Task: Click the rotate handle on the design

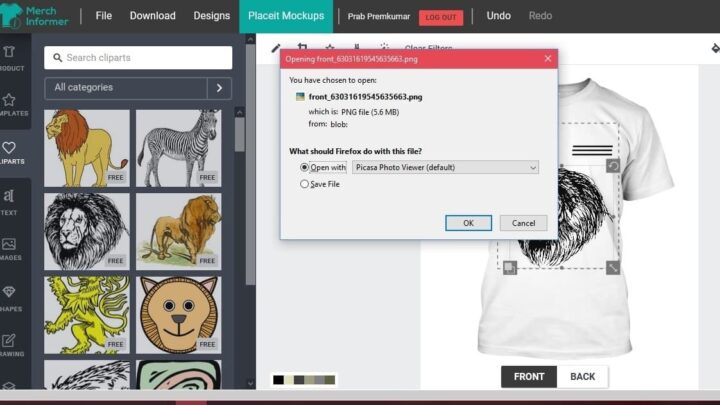Action: [x=613, y=166]
